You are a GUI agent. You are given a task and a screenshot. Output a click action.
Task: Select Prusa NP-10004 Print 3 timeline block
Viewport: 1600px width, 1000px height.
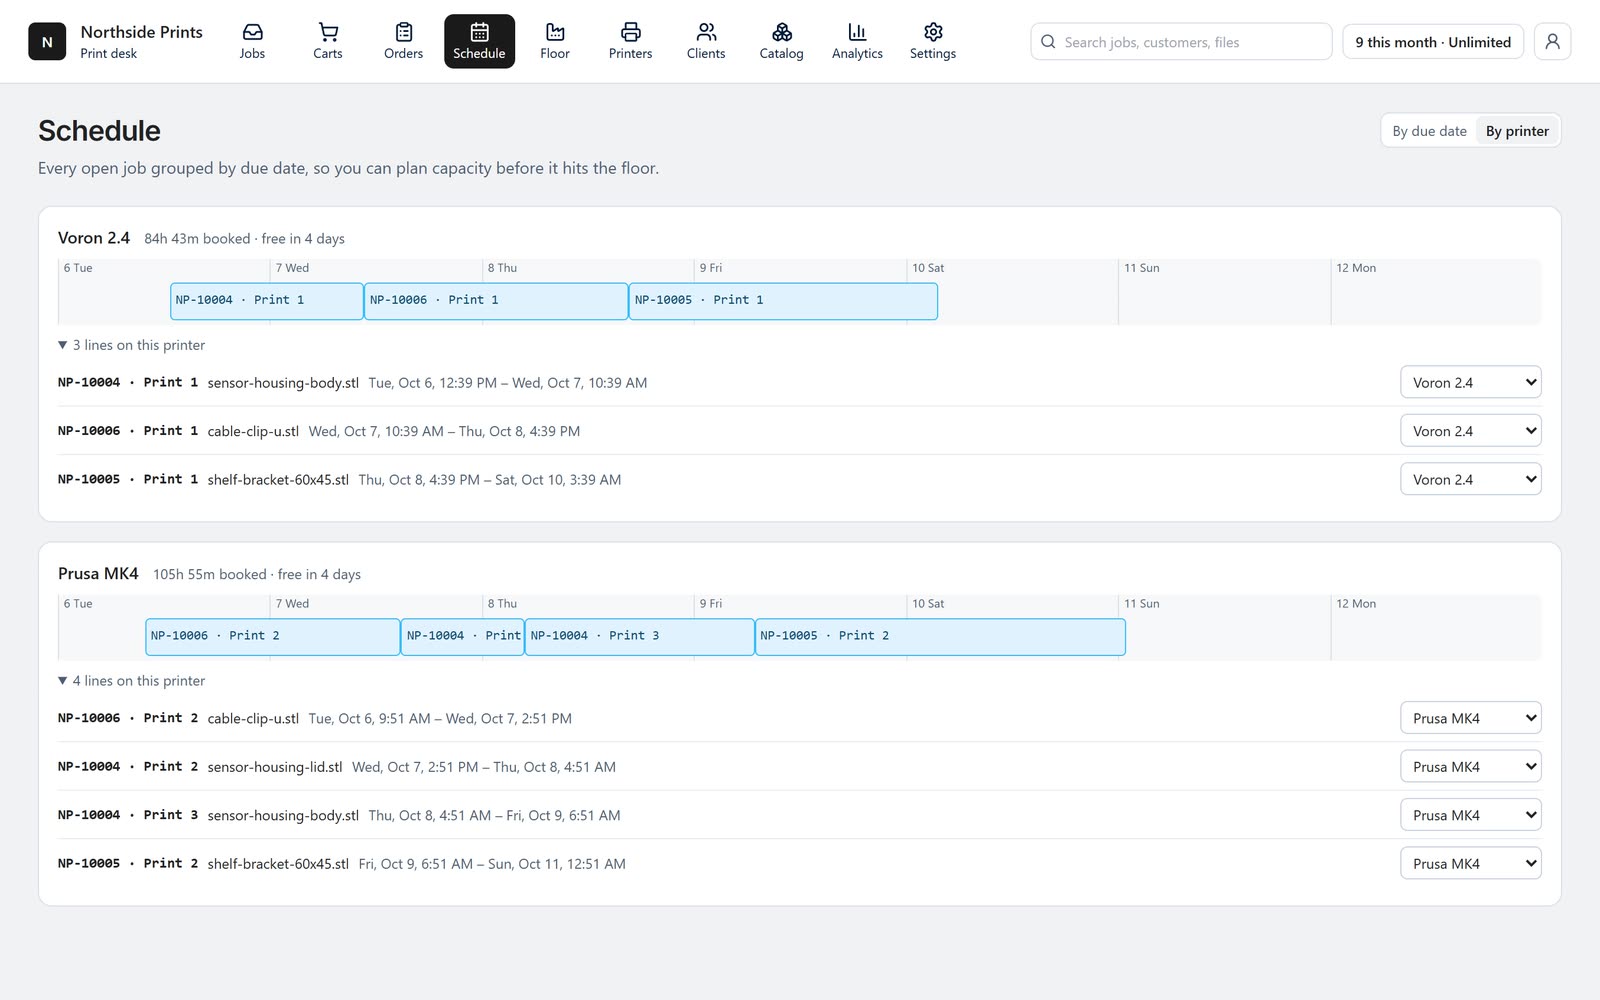[640, 637]
